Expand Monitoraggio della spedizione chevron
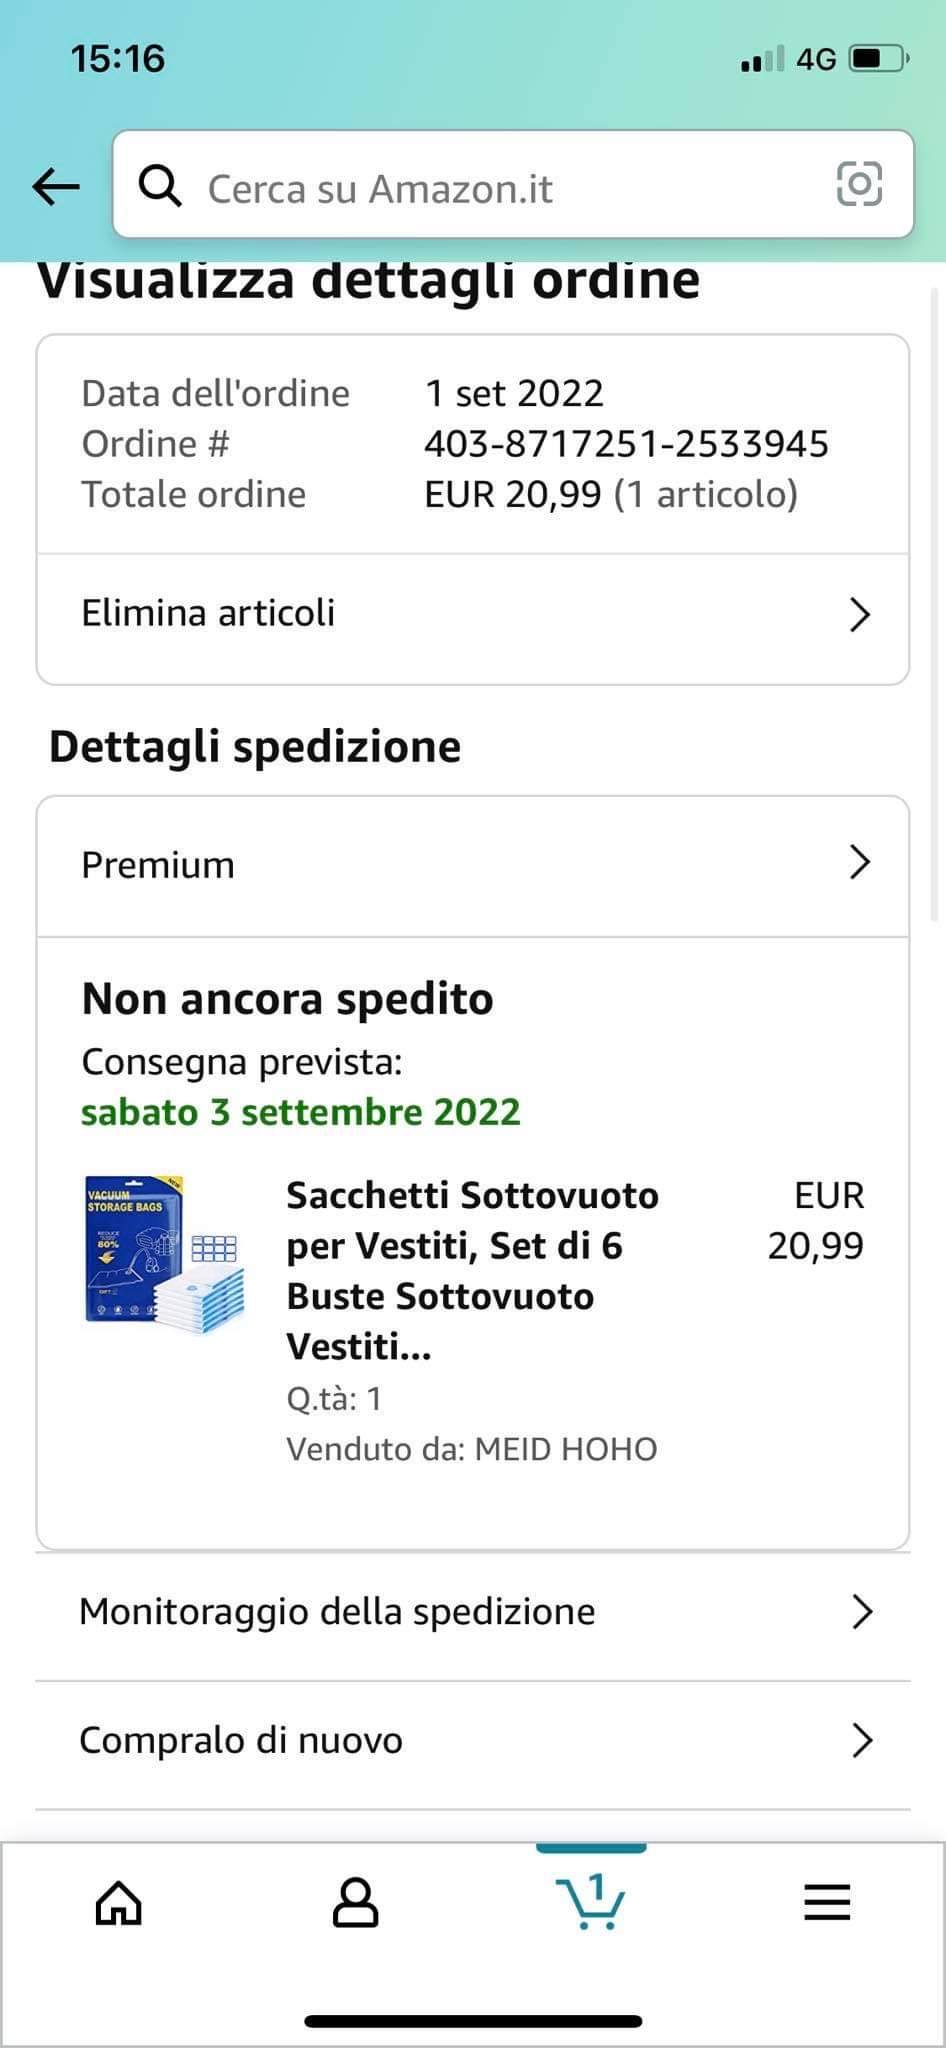This screenshot has height=2048, width=946. point(861,1612)
